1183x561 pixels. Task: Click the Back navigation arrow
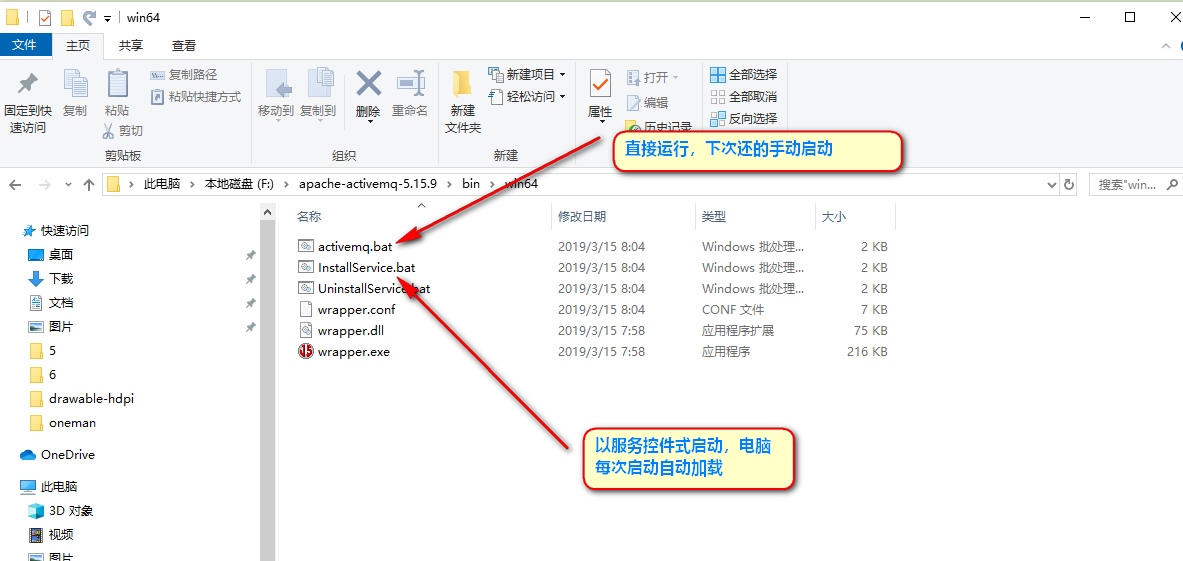(x=15, y=184)
